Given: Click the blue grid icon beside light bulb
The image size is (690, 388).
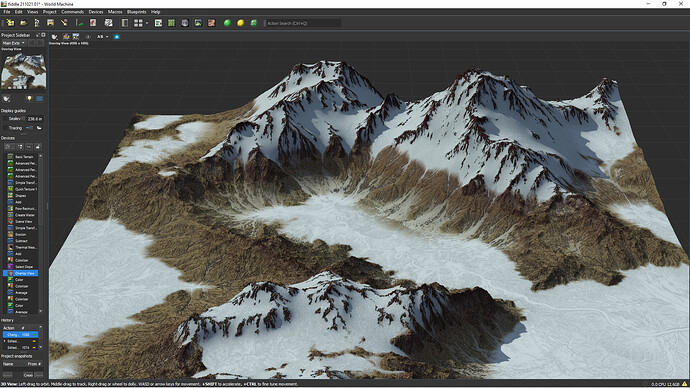Looking at the screenshot, I should point(39,99).
